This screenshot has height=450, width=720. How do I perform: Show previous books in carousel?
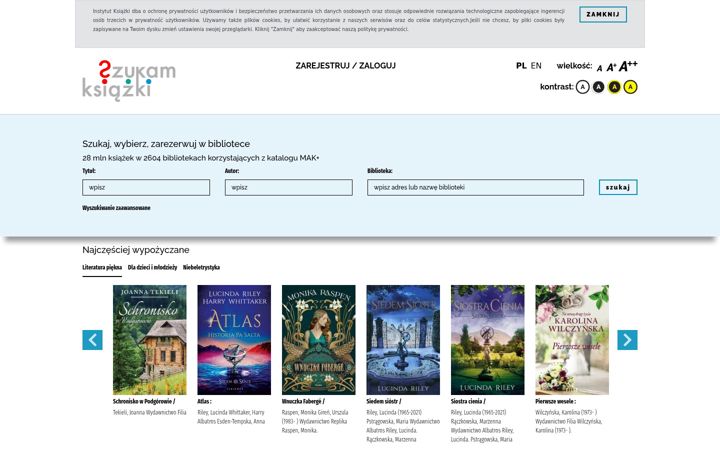pos(92,340)
